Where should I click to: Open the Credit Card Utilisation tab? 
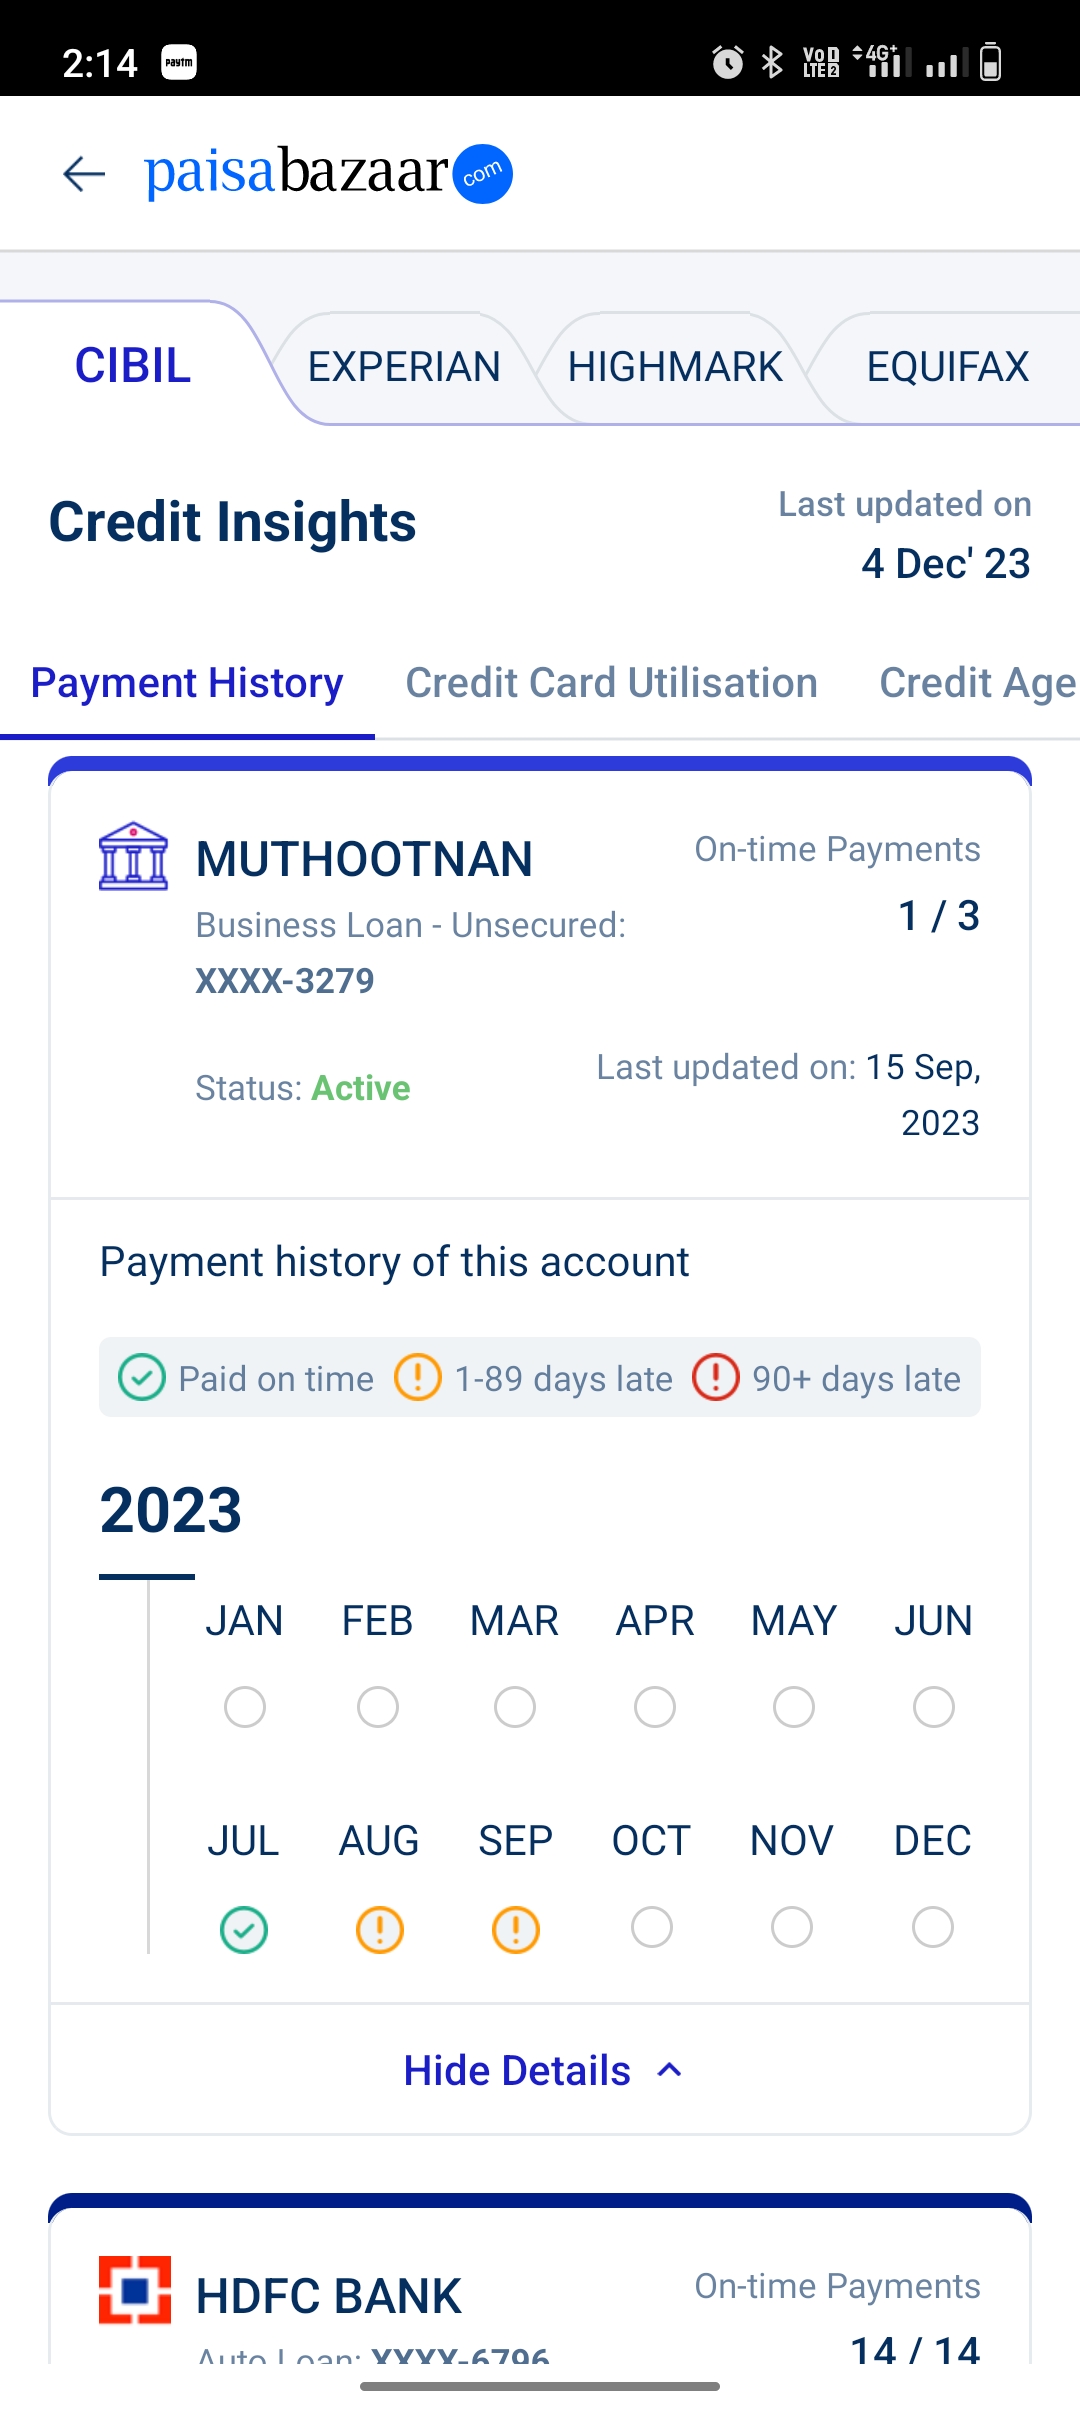(x=611, y=683)
